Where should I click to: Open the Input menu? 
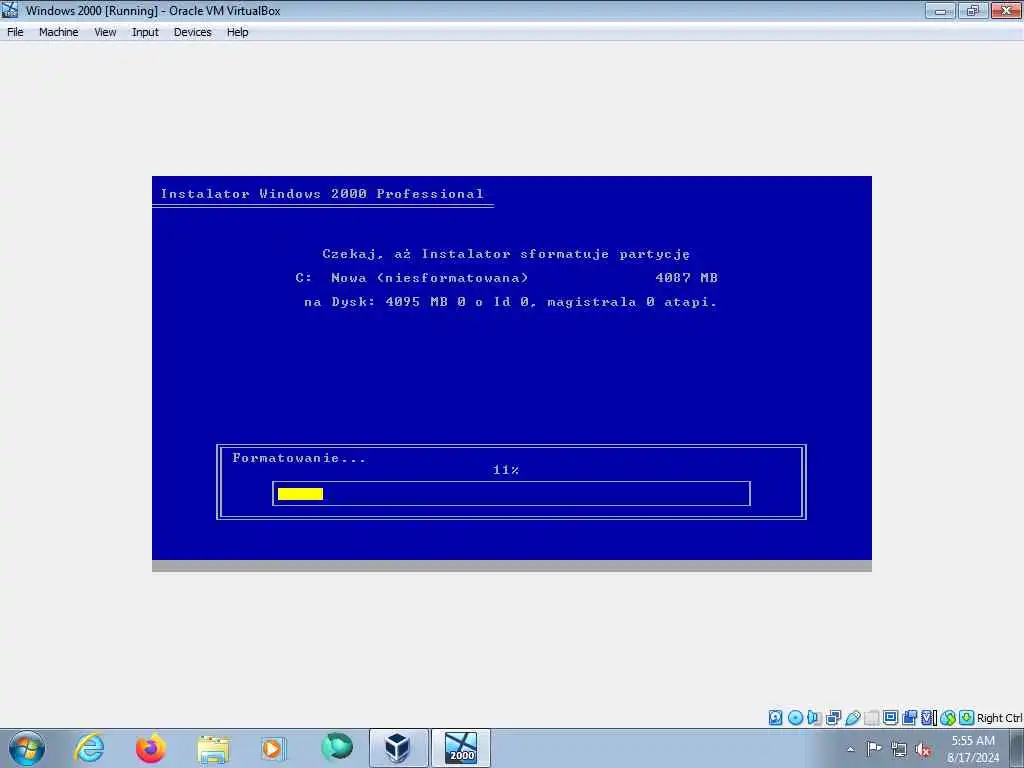coord(145,32)
